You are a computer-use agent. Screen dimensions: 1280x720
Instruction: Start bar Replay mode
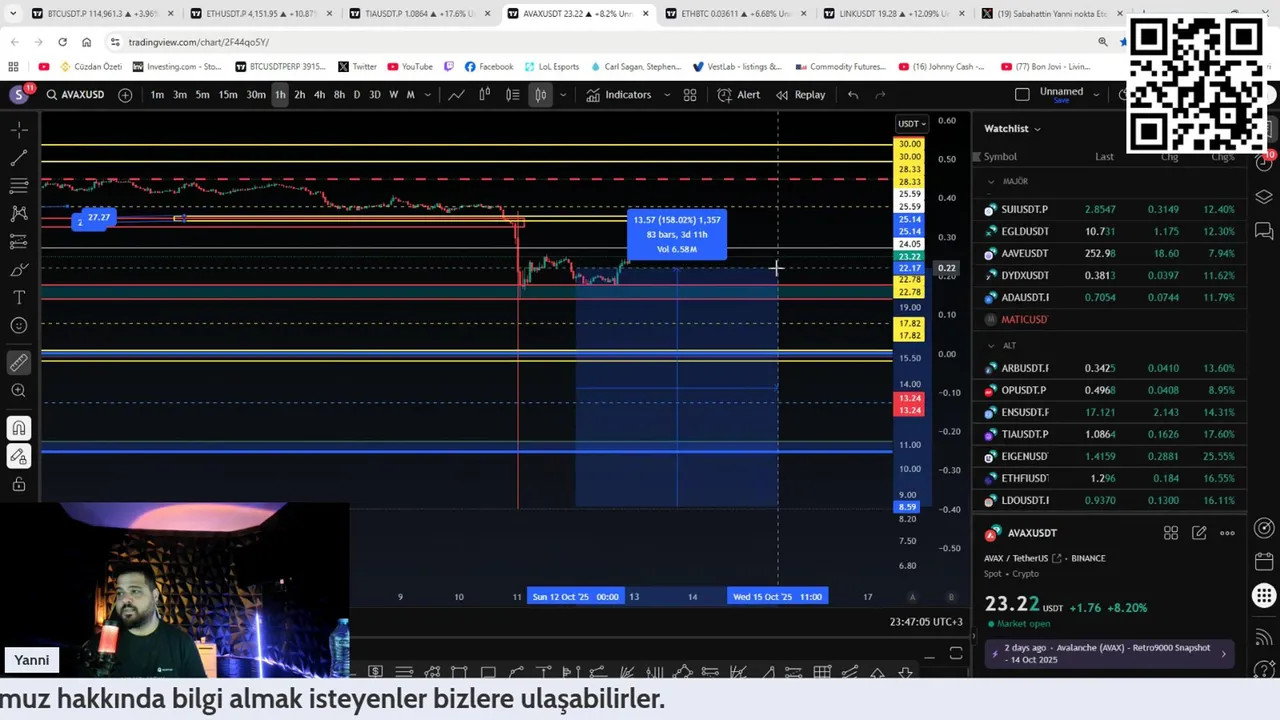click(800, 95)
